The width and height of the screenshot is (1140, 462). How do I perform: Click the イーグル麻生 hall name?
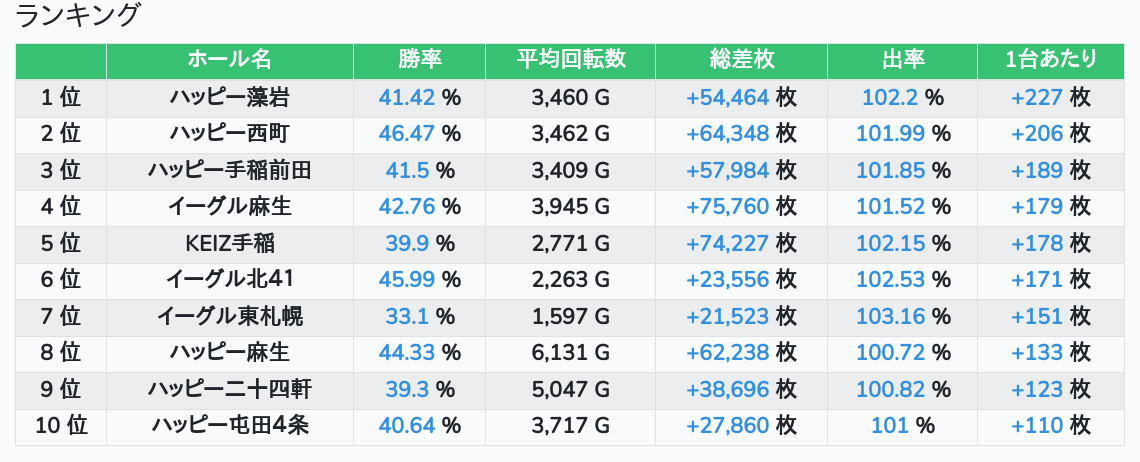pyautogui.click(x=229, y=207)
